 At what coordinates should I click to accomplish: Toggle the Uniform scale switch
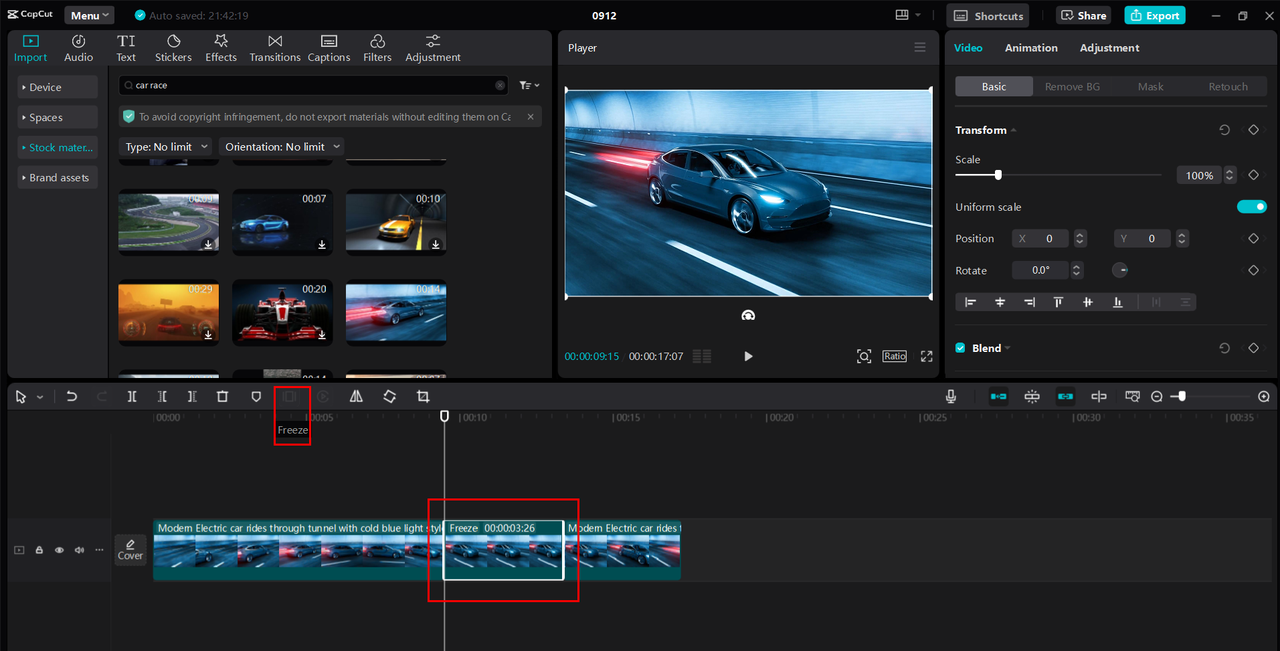pyautogui.click(x=1252, y=207)
